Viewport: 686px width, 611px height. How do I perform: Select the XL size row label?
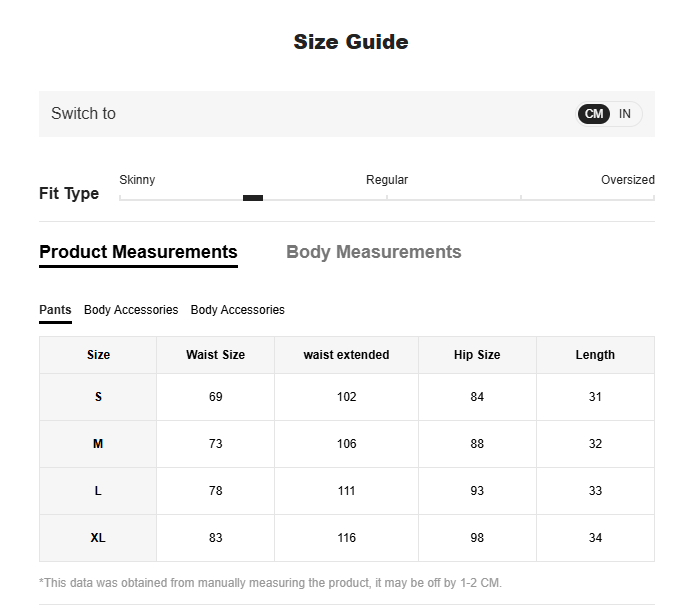tap(98, 538)
